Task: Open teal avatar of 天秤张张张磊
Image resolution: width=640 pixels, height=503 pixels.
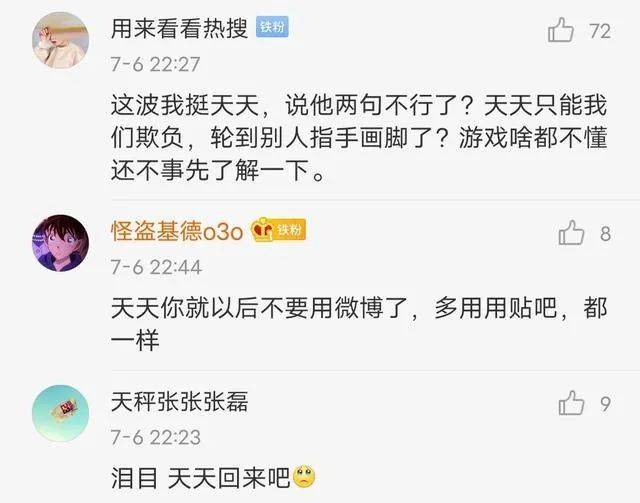Action: 60,413
